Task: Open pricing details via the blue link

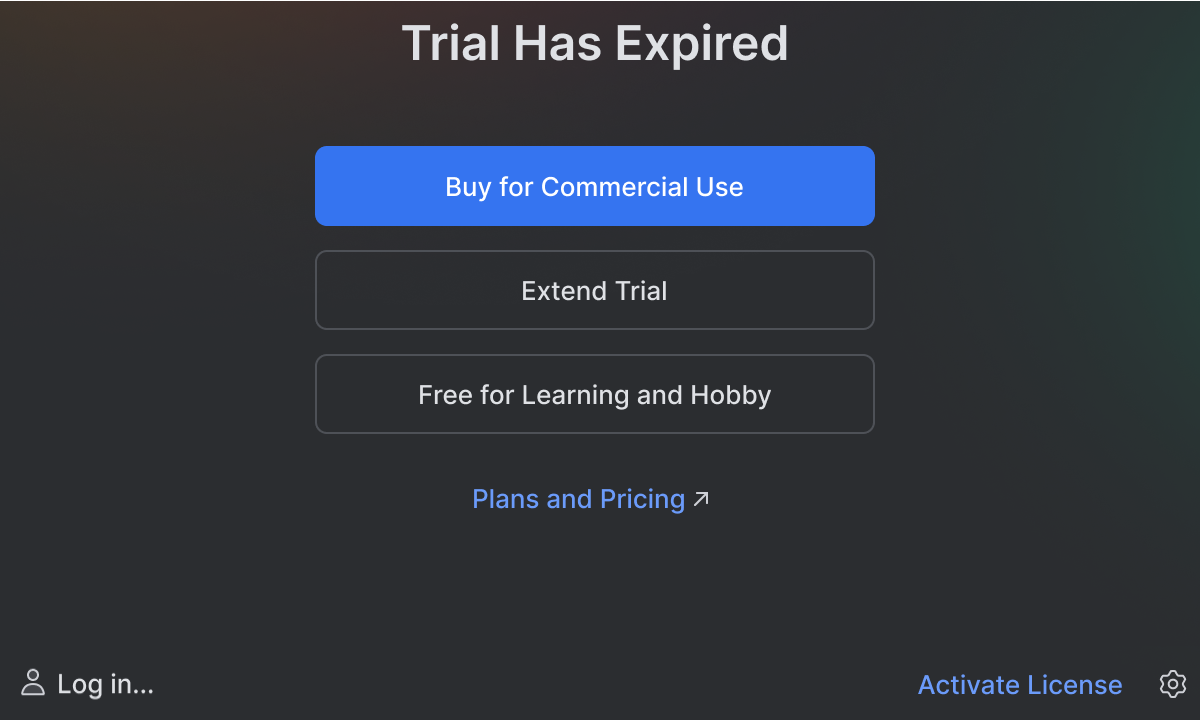Action: (580, 498)
